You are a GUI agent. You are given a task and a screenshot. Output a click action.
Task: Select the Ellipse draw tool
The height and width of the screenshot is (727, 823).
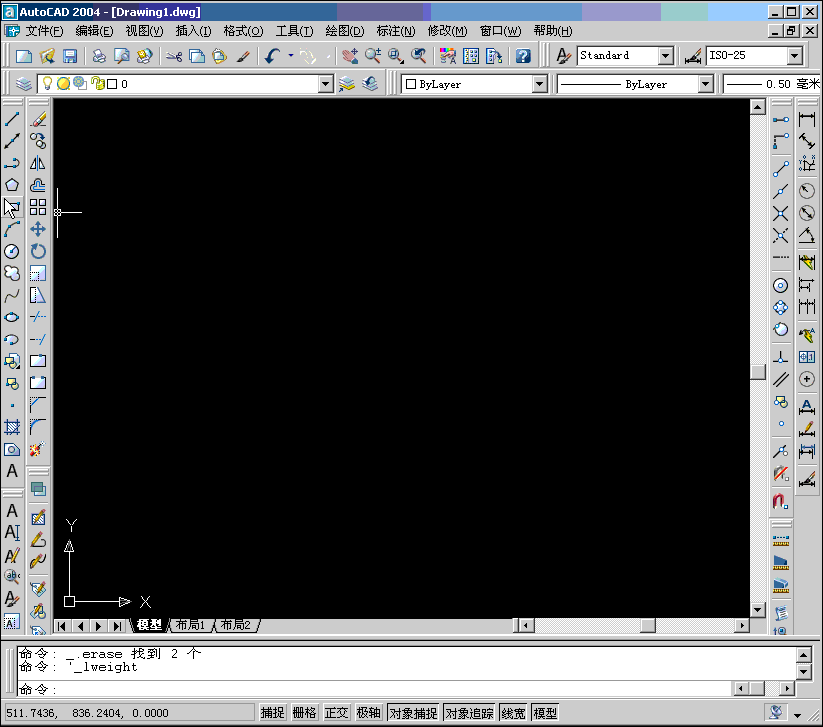point(12,317)
